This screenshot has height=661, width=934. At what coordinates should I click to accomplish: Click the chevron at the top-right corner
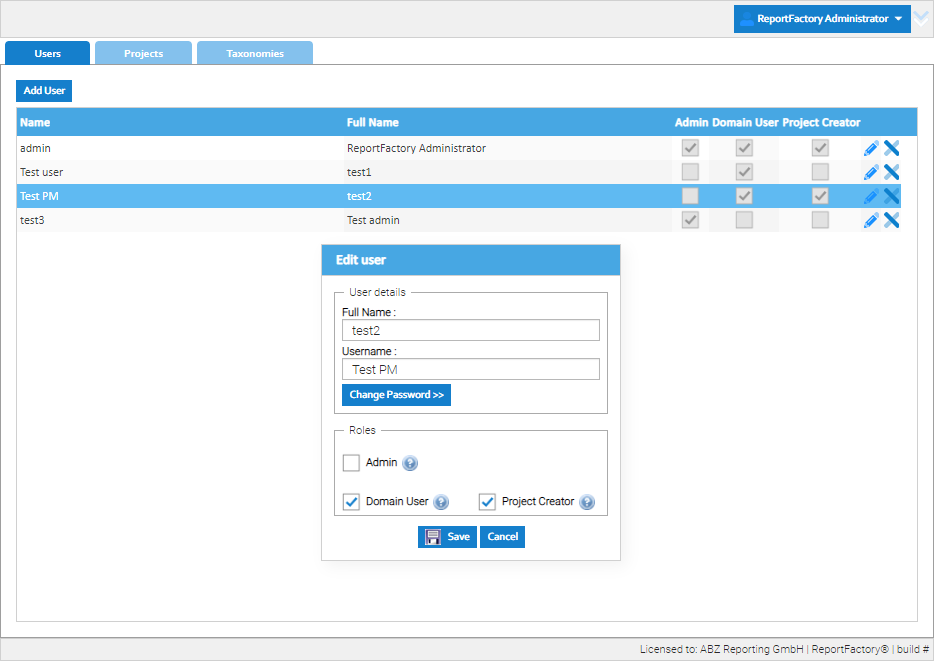(x=922, y=17)
